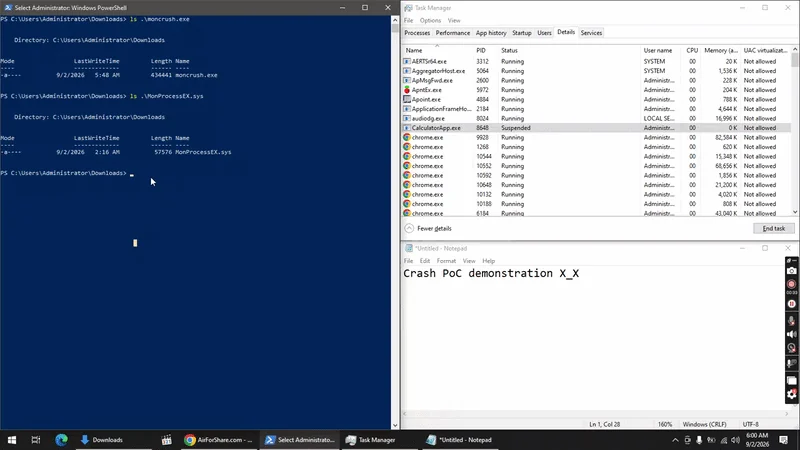Switch to the Users tab

click(544, 33)
